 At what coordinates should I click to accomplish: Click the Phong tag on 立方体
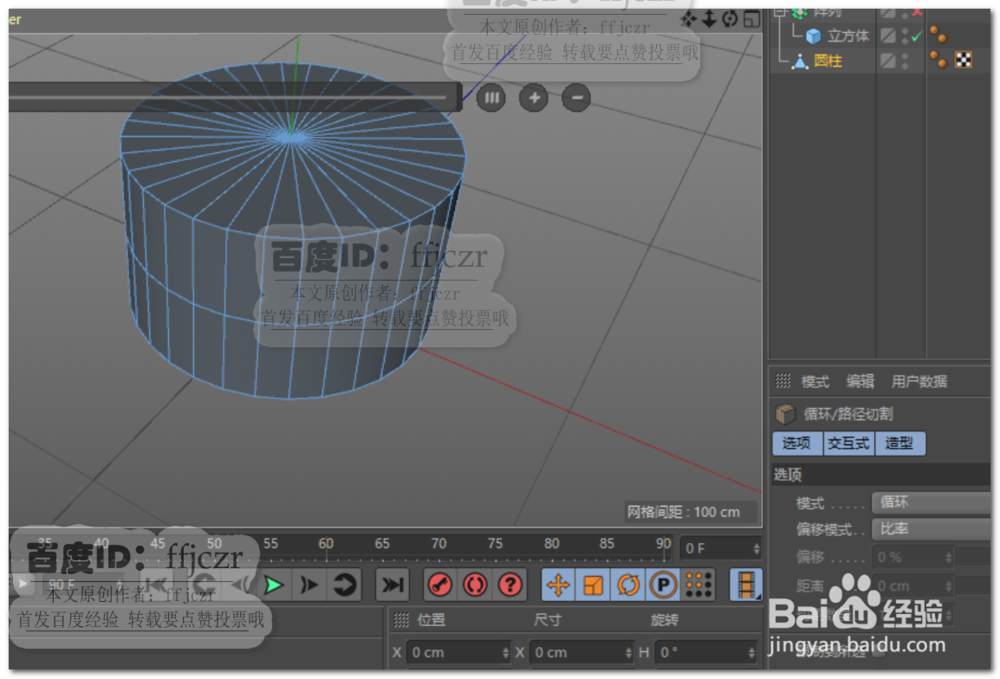click(x=938, y=35)
